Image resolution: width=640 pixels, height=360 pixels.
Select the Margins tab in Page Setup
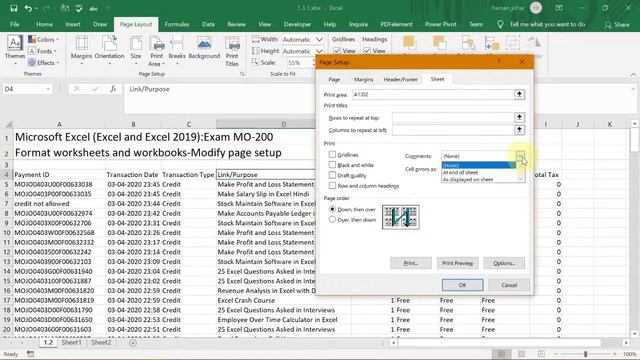point(363,80)
